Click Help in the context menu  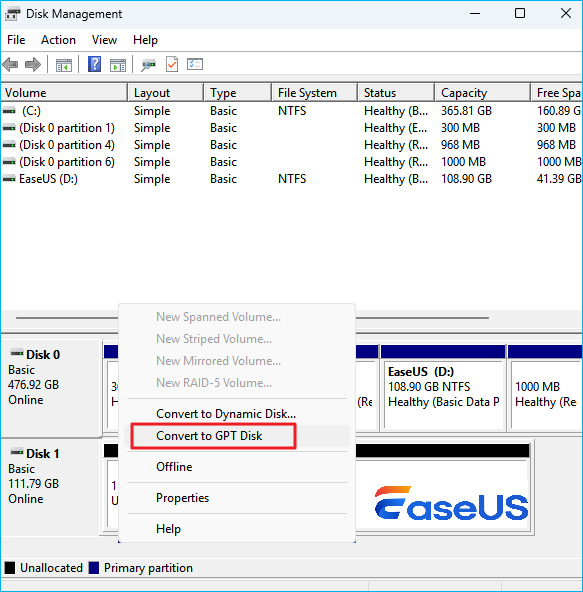237,529
